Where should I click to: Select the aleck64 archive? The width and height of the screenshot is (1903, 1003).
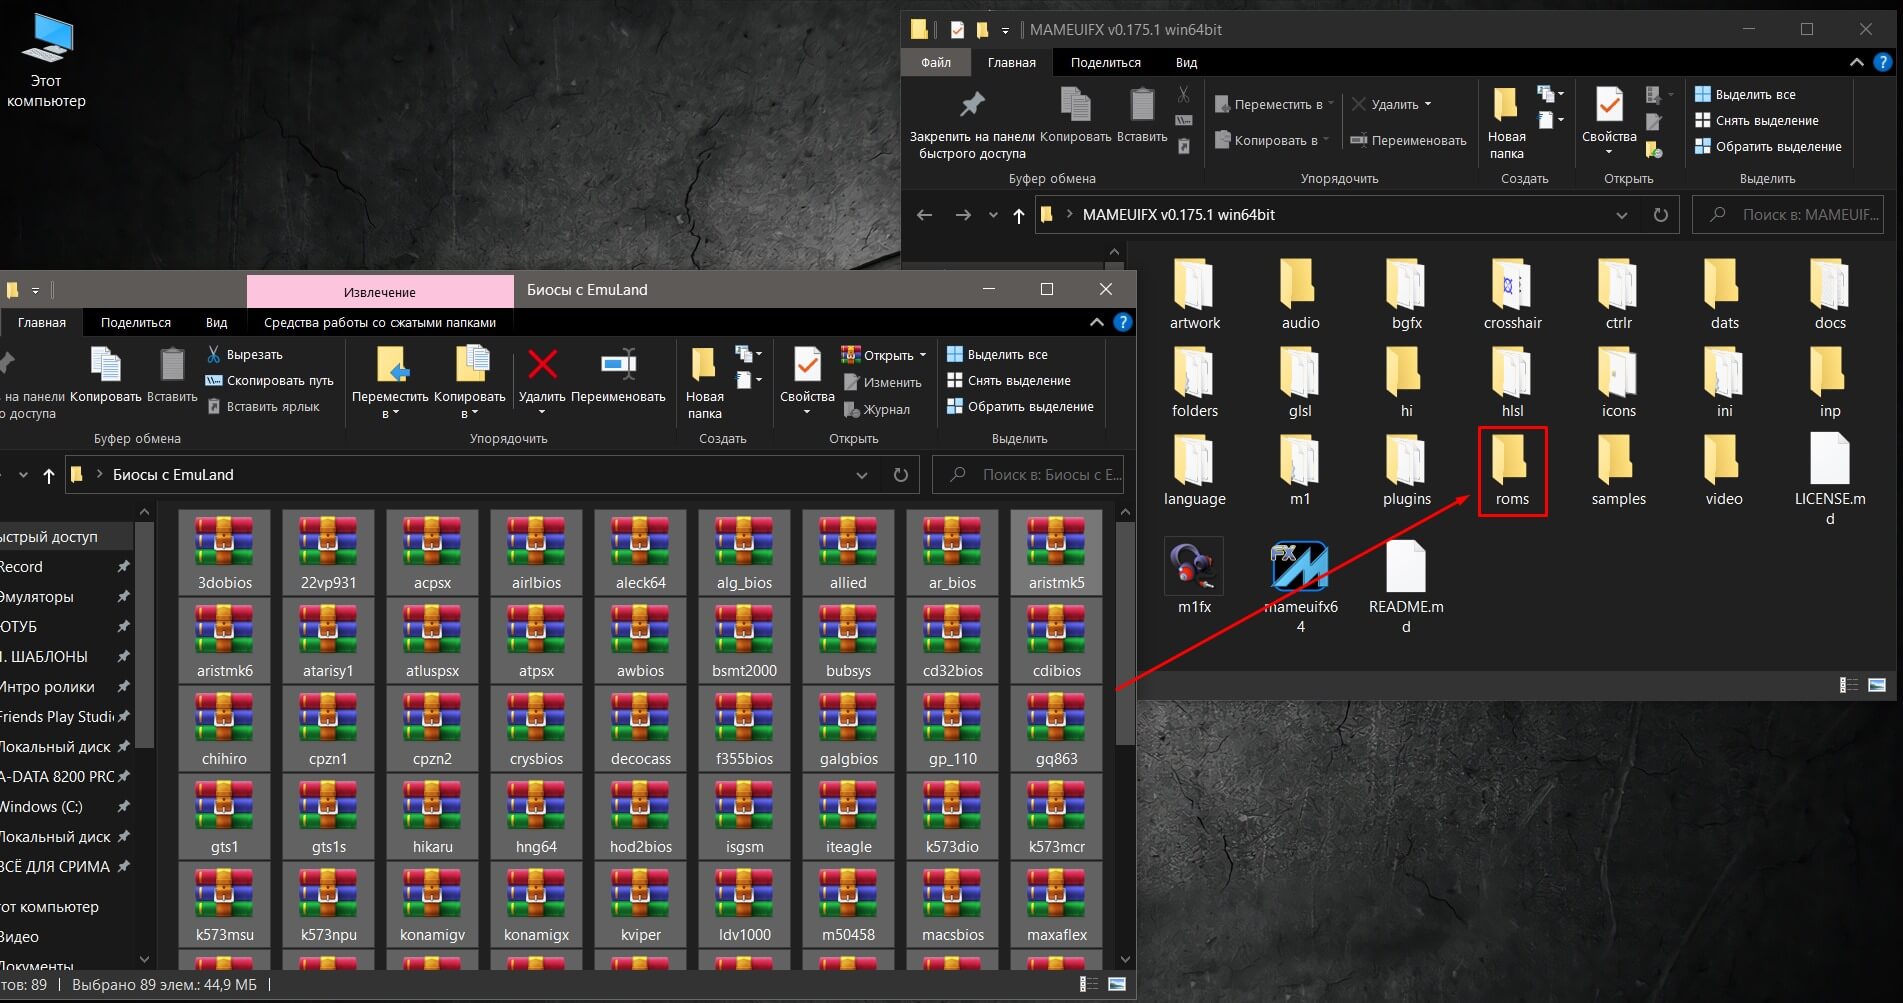tap(640, 552)
